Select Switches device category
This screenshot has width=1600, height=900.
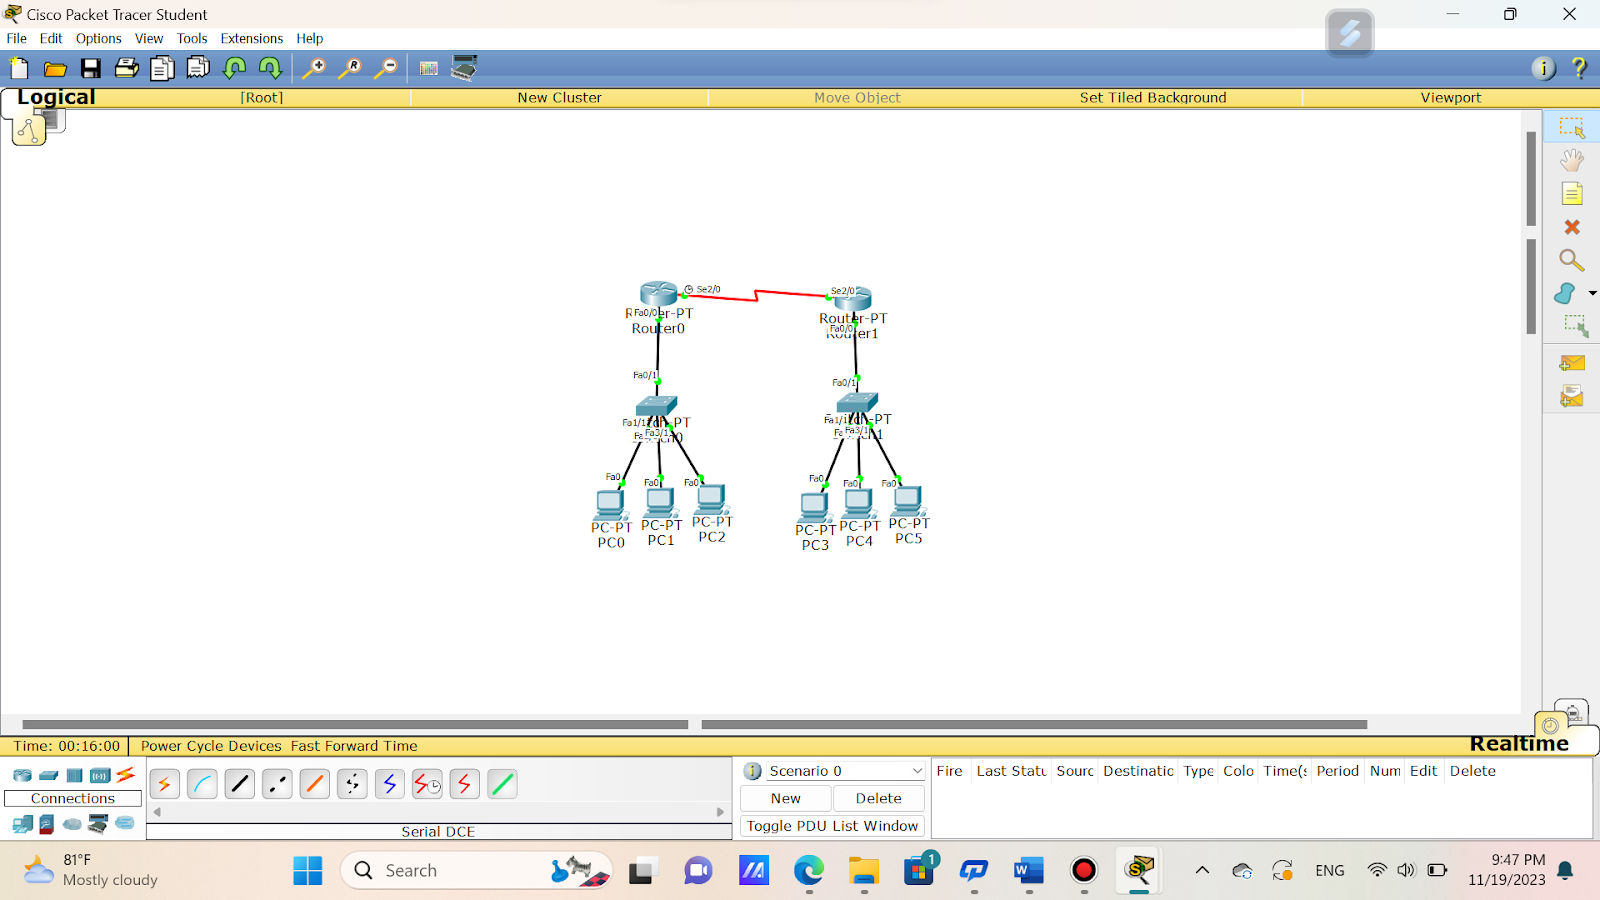click(48, 775)
